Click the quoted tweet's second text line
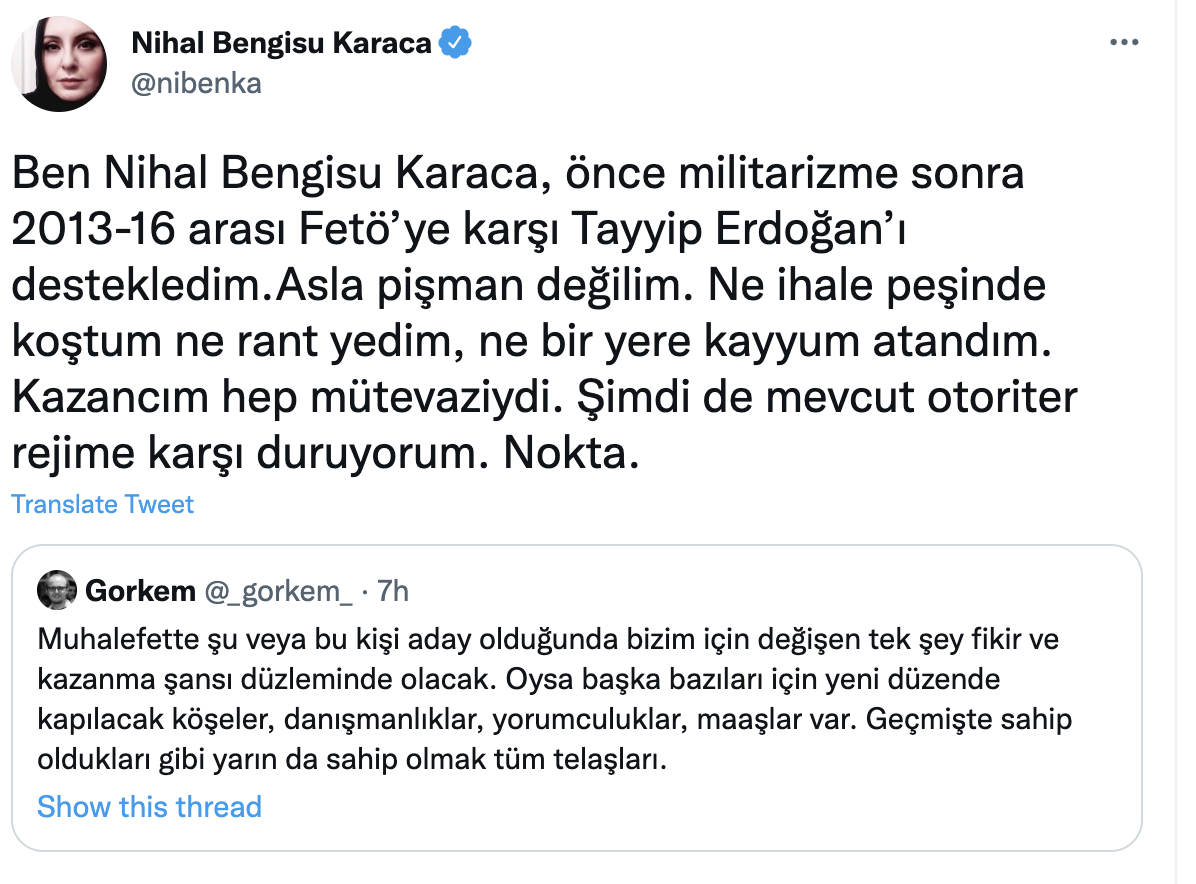 (x=520, y=679)
